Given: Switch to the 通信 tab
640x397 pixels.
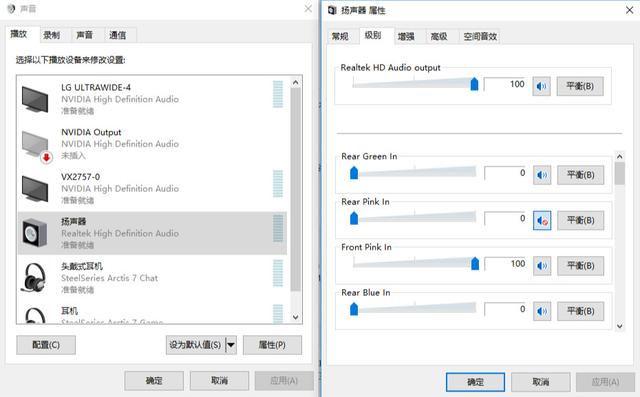Looking at the screenshot, I should (x=118, y=35).
